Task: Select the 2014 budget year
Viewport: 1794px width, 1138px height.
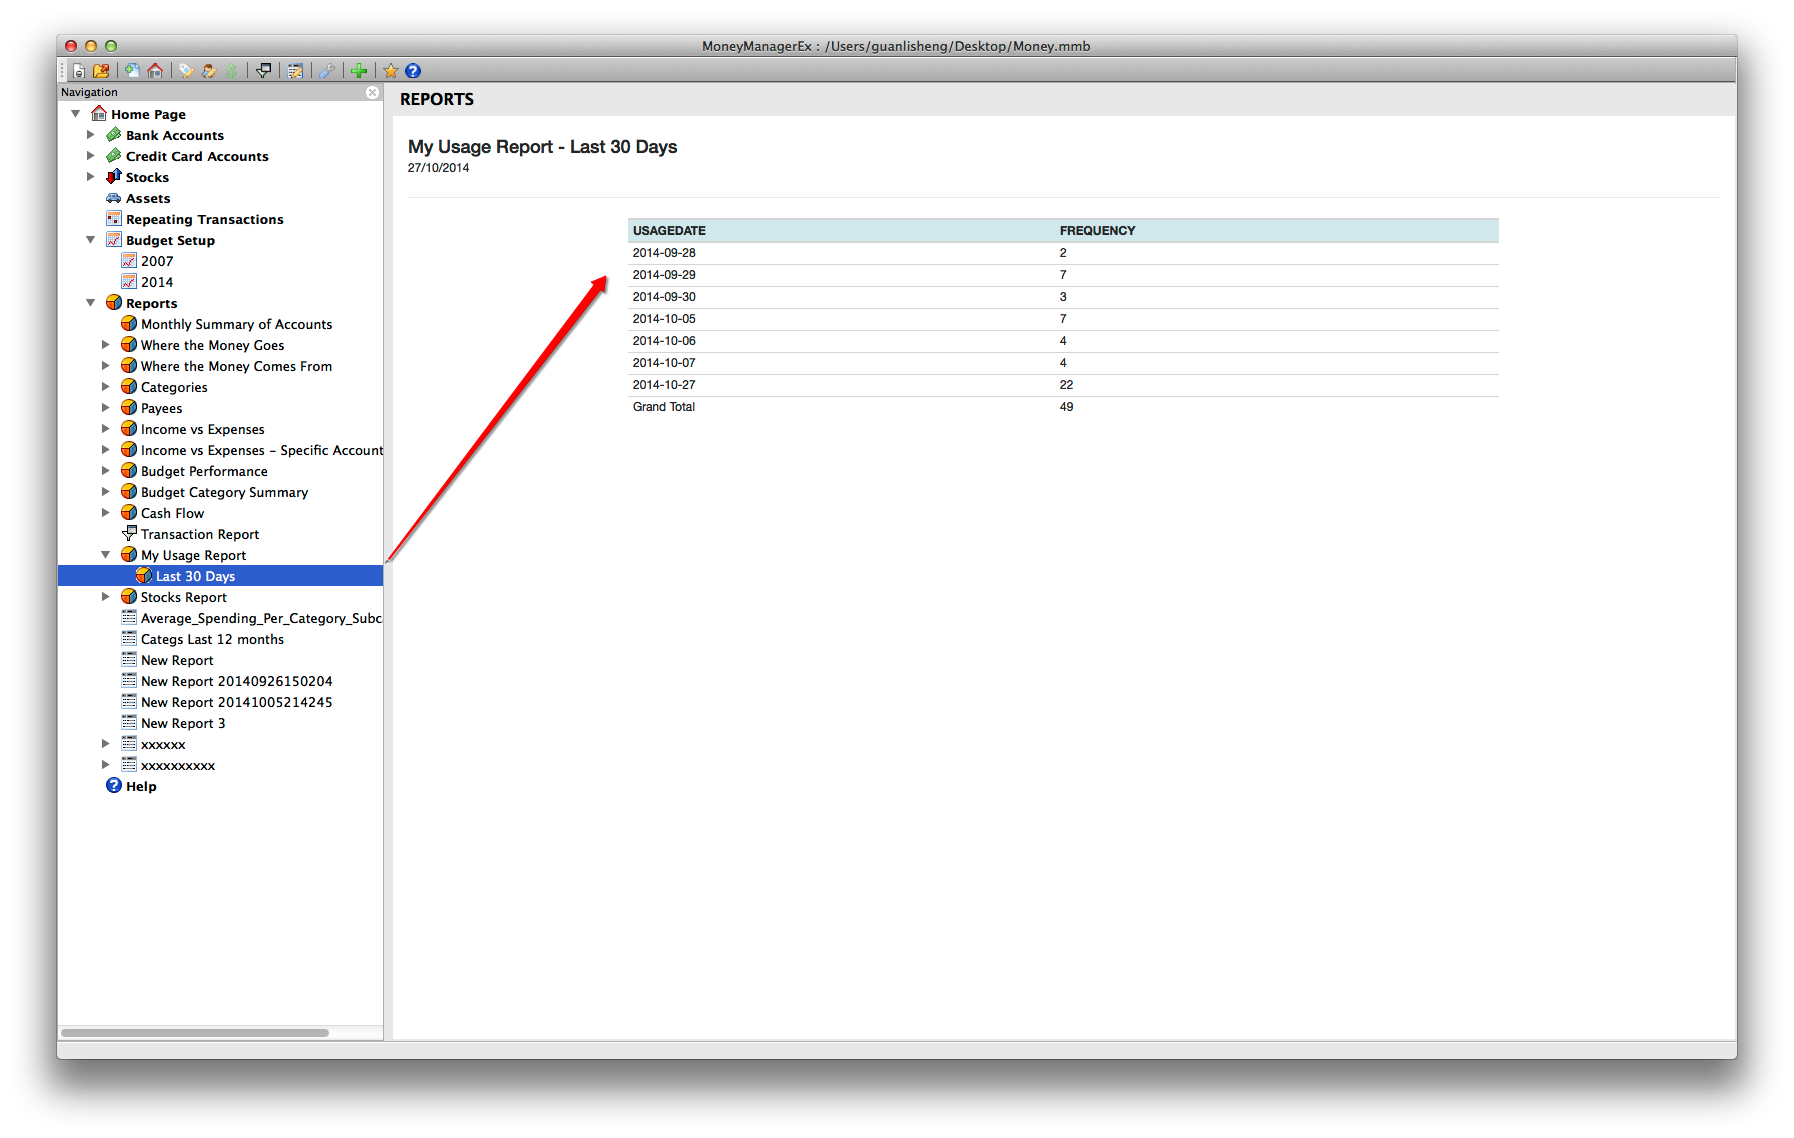Action: [x=156, y=282]
